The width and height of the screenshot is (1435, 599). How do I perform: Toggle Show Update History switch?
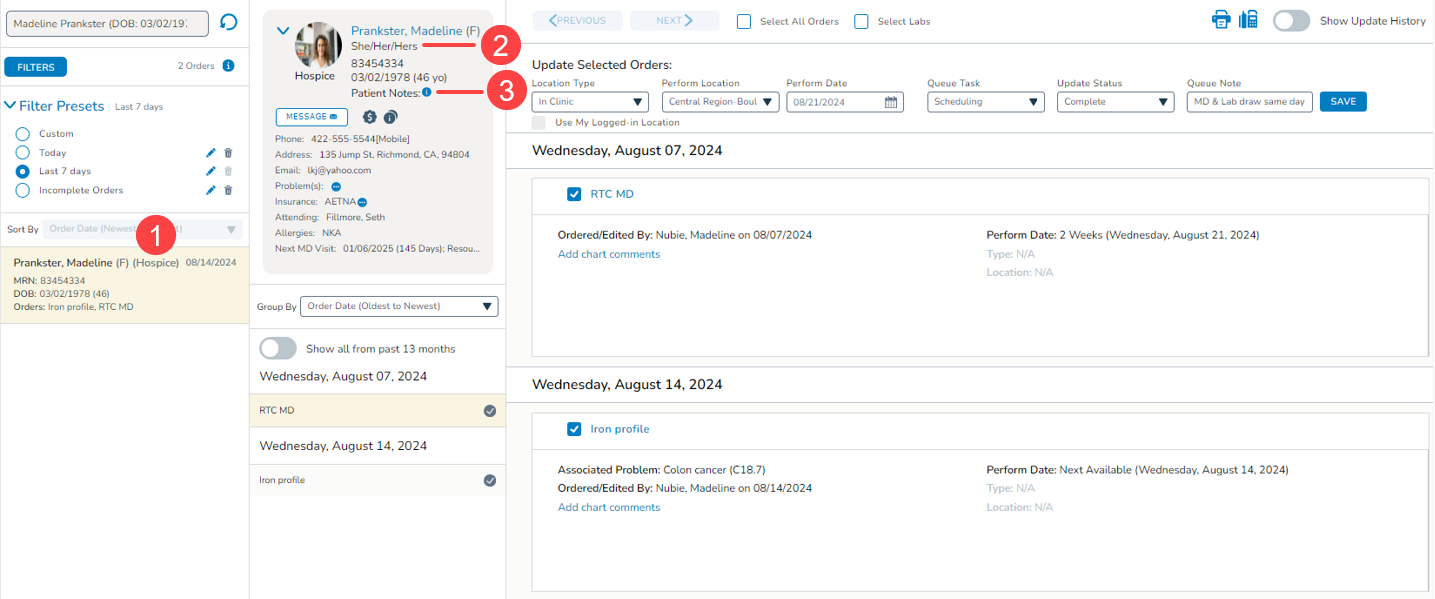tap(1291, 21)
